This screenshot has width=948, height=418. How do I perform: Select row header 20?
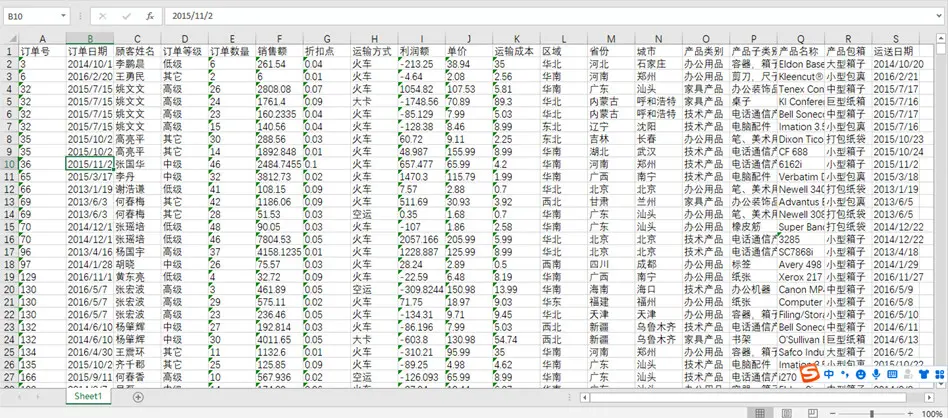pos(10,289)
